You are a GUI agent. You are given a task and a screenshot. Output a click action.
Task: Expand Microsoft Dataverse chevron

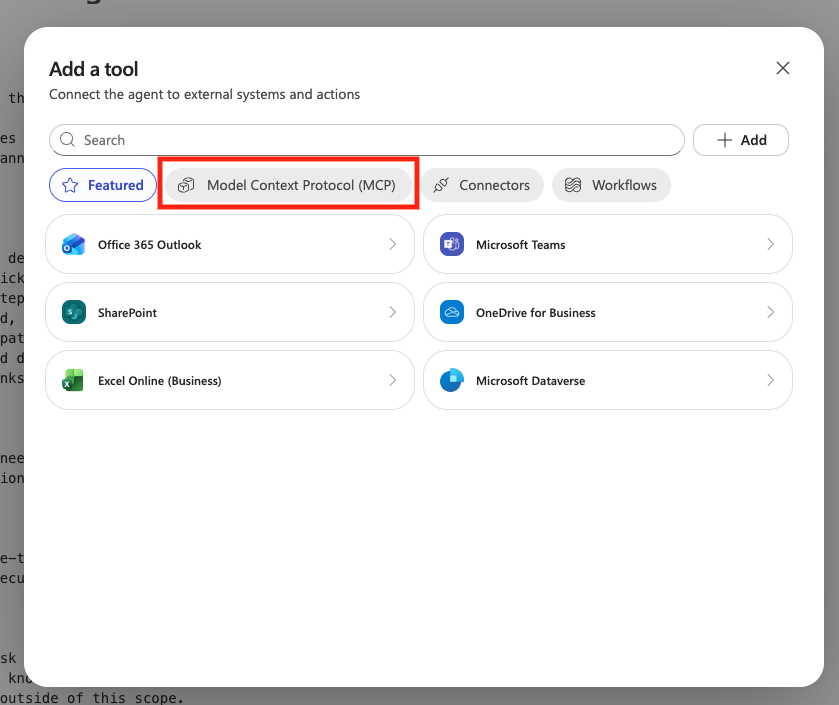(771, 380)
